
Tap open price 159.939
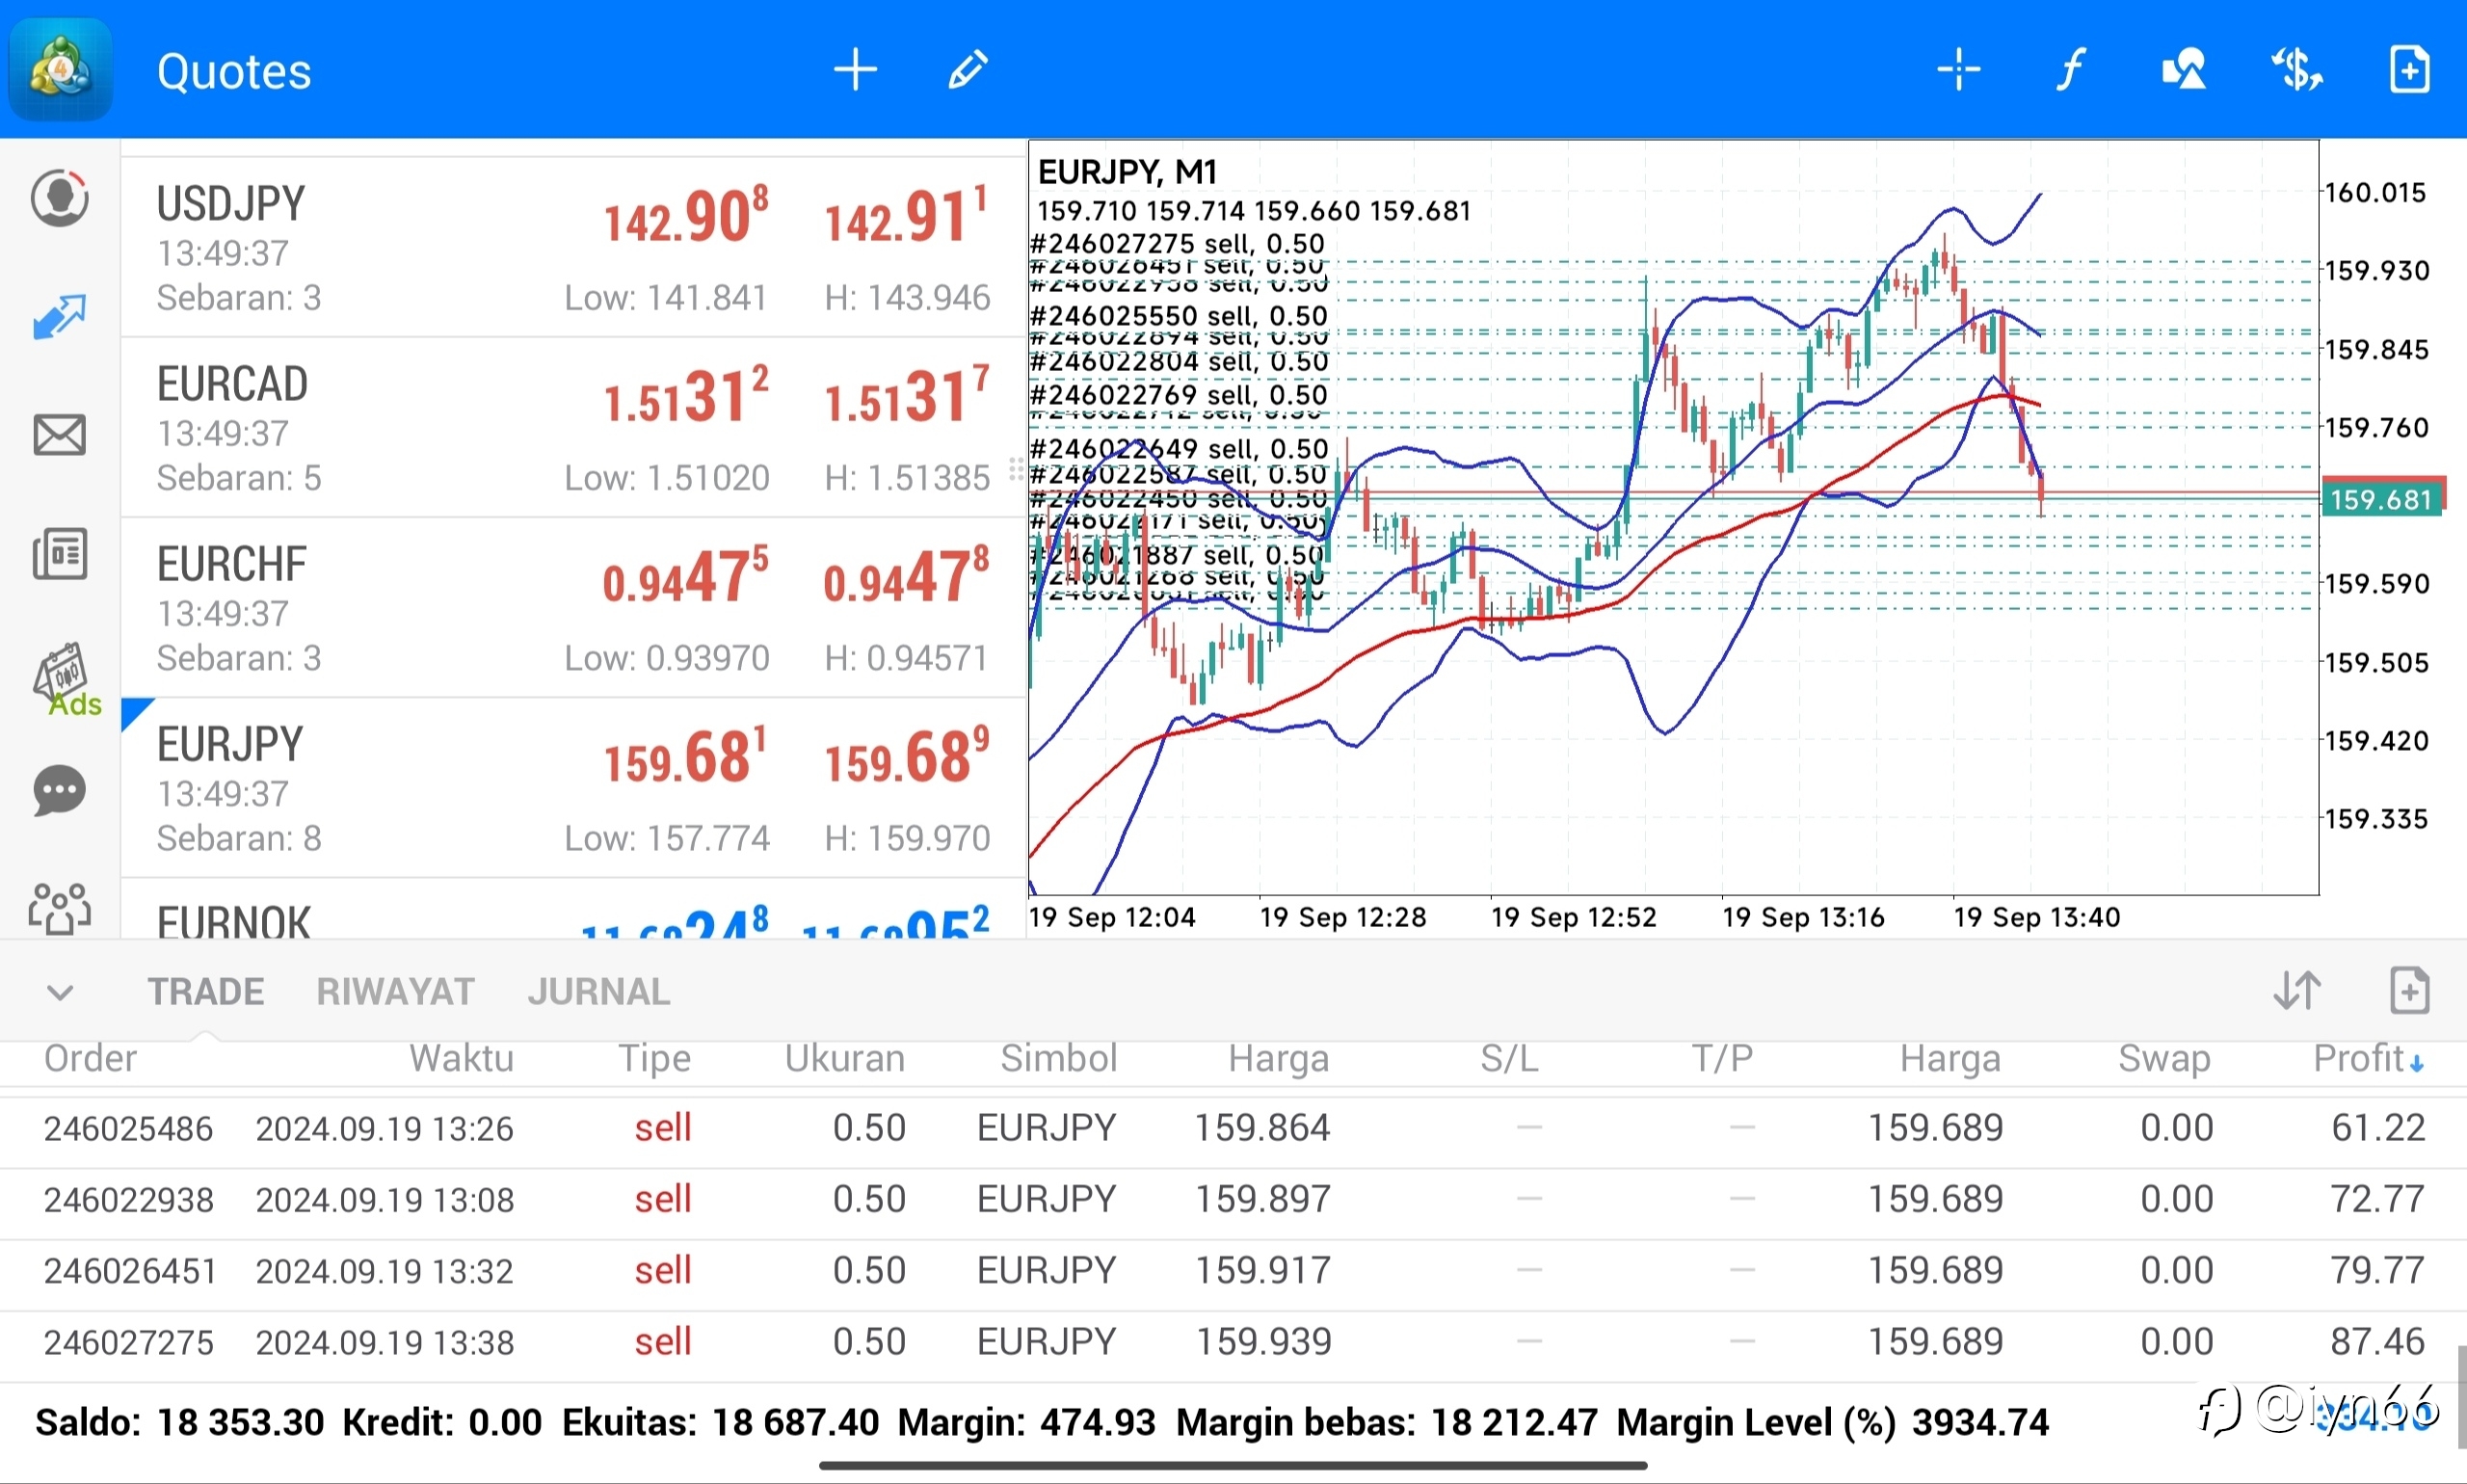point(1264,1342)
